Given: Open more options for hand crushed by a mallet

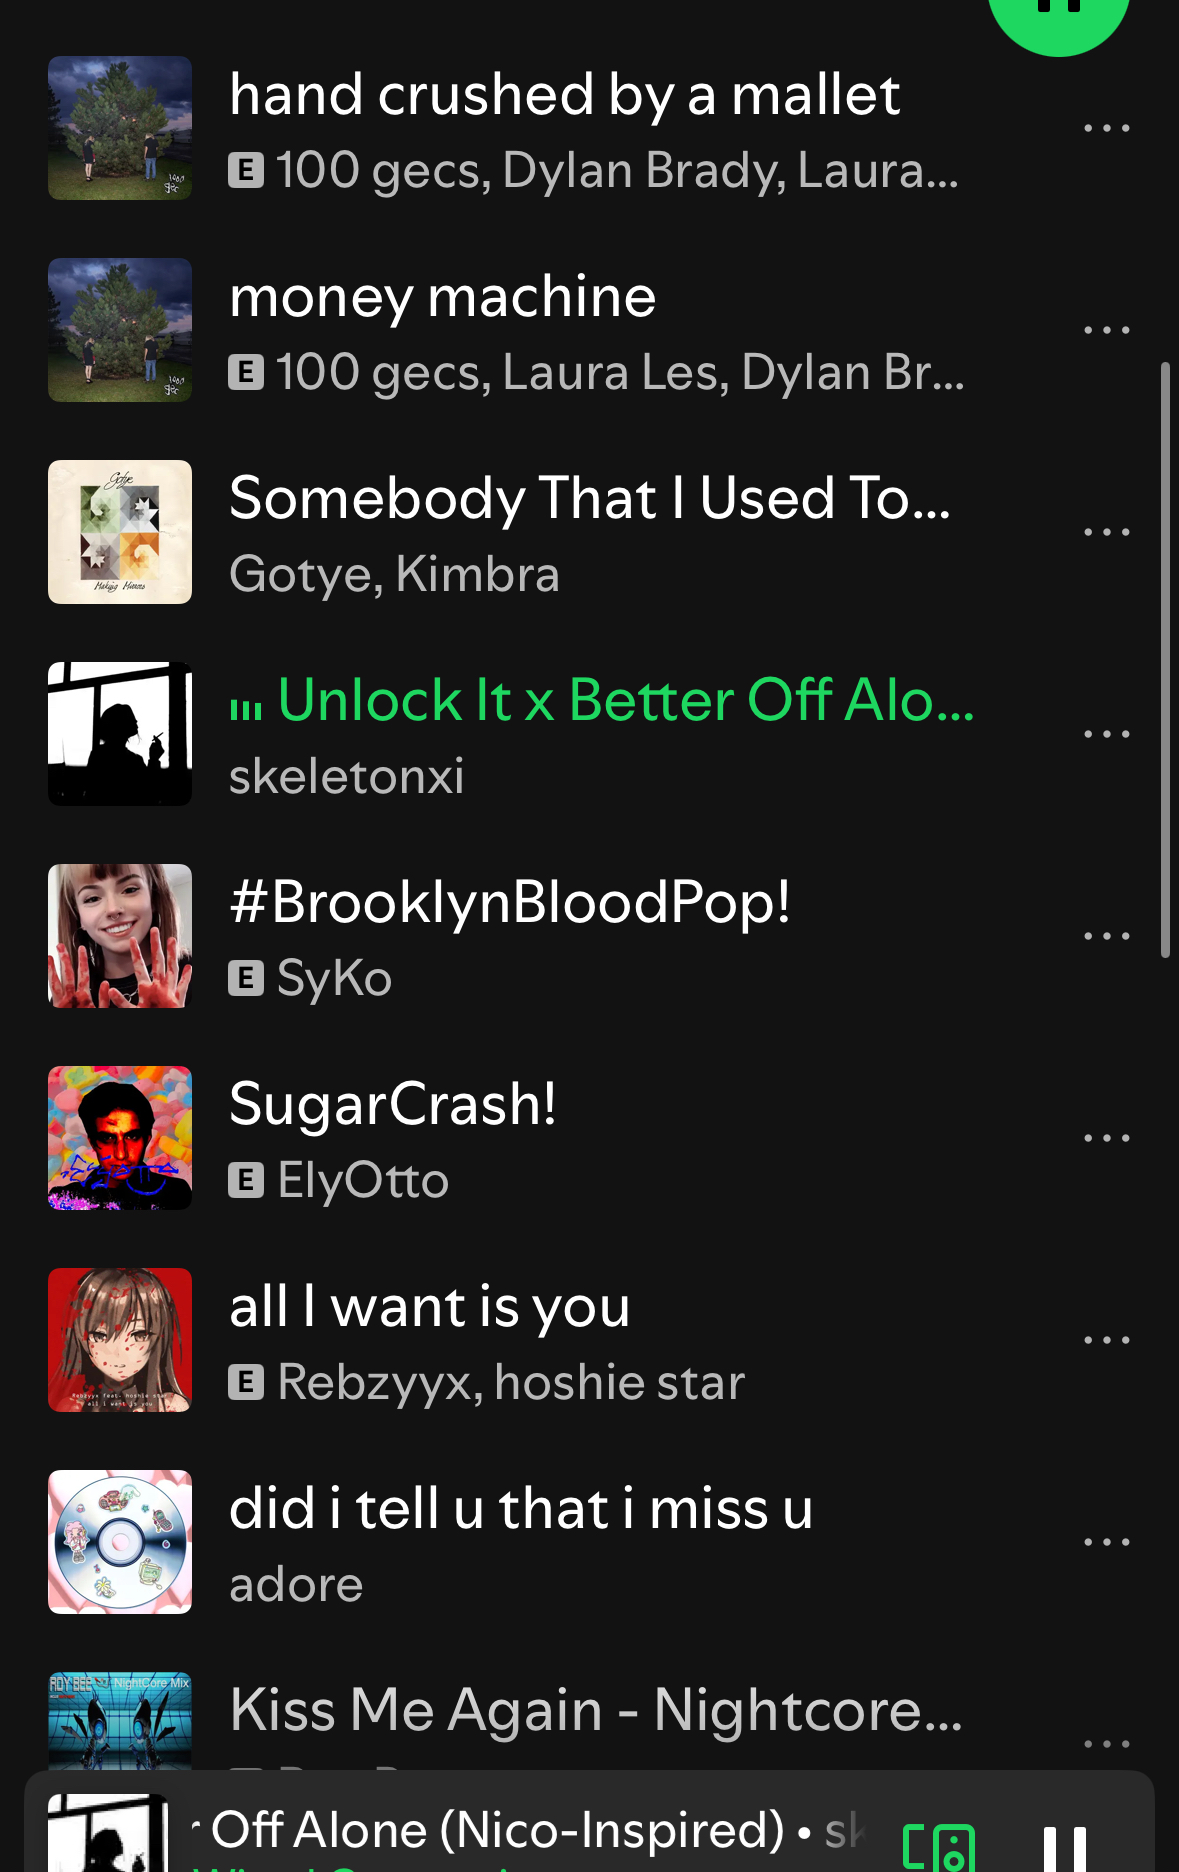Looking at the screenshot, I should pyautogui.click(x=1106, y=128).
